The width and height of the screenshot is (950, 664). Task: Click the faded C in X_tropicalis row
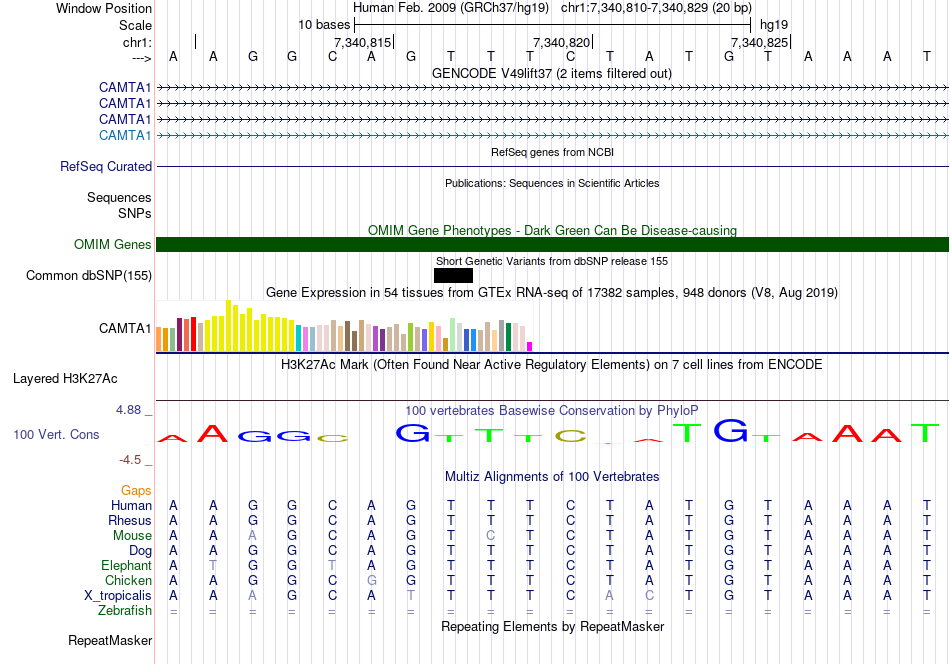pos(649,596)
